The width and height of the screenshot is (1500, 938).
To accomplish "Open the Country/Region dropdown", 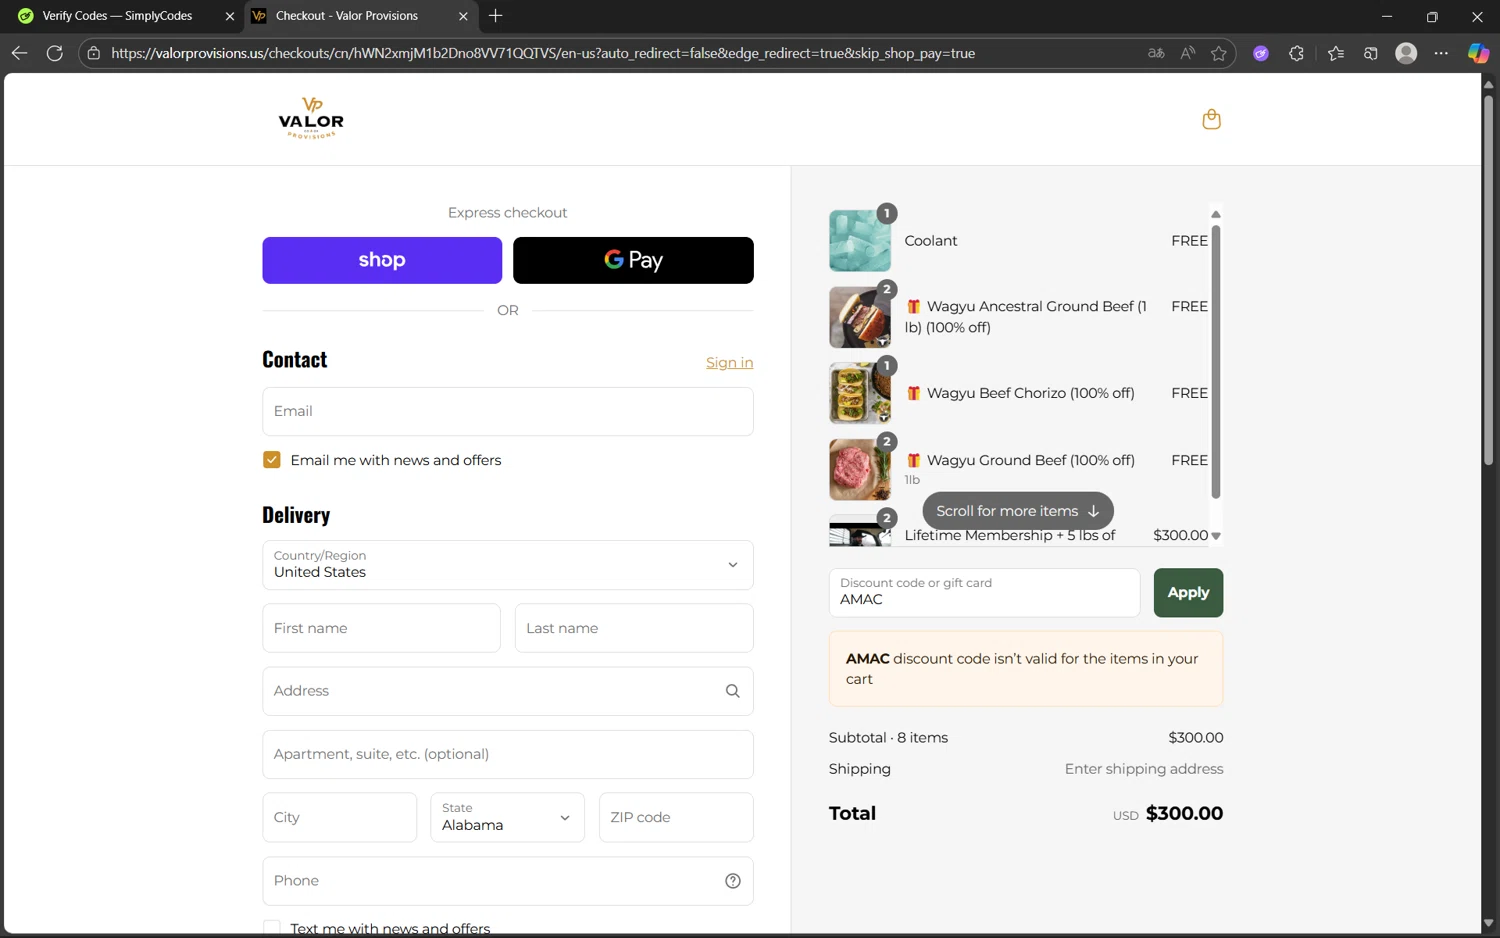I will (507, 565).
